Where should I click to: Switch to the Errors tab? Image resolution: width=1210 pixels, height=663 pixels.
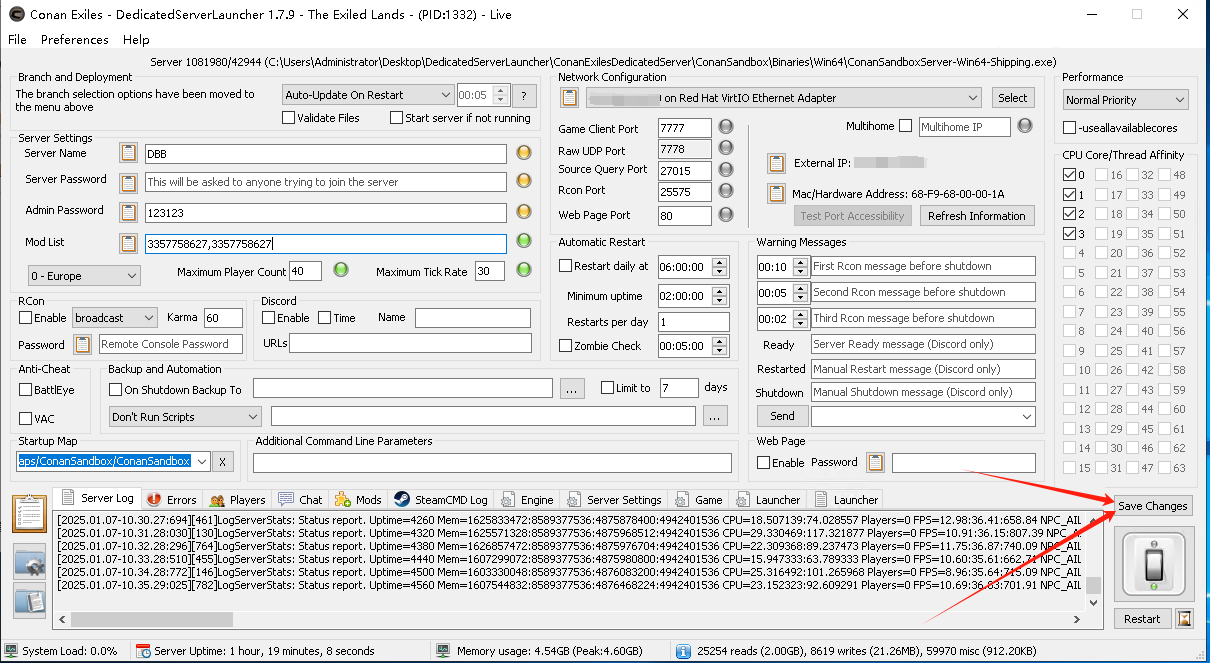171,499
